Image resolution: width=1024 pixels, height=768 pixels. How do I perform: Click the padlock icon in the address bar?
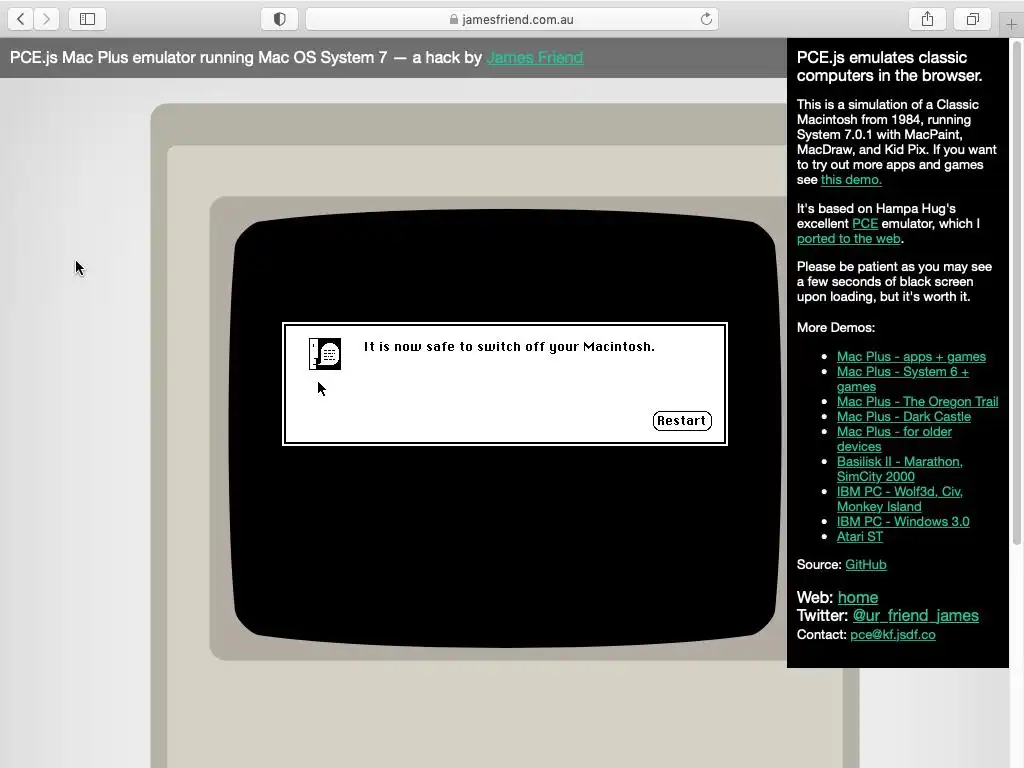click(454, 20)
